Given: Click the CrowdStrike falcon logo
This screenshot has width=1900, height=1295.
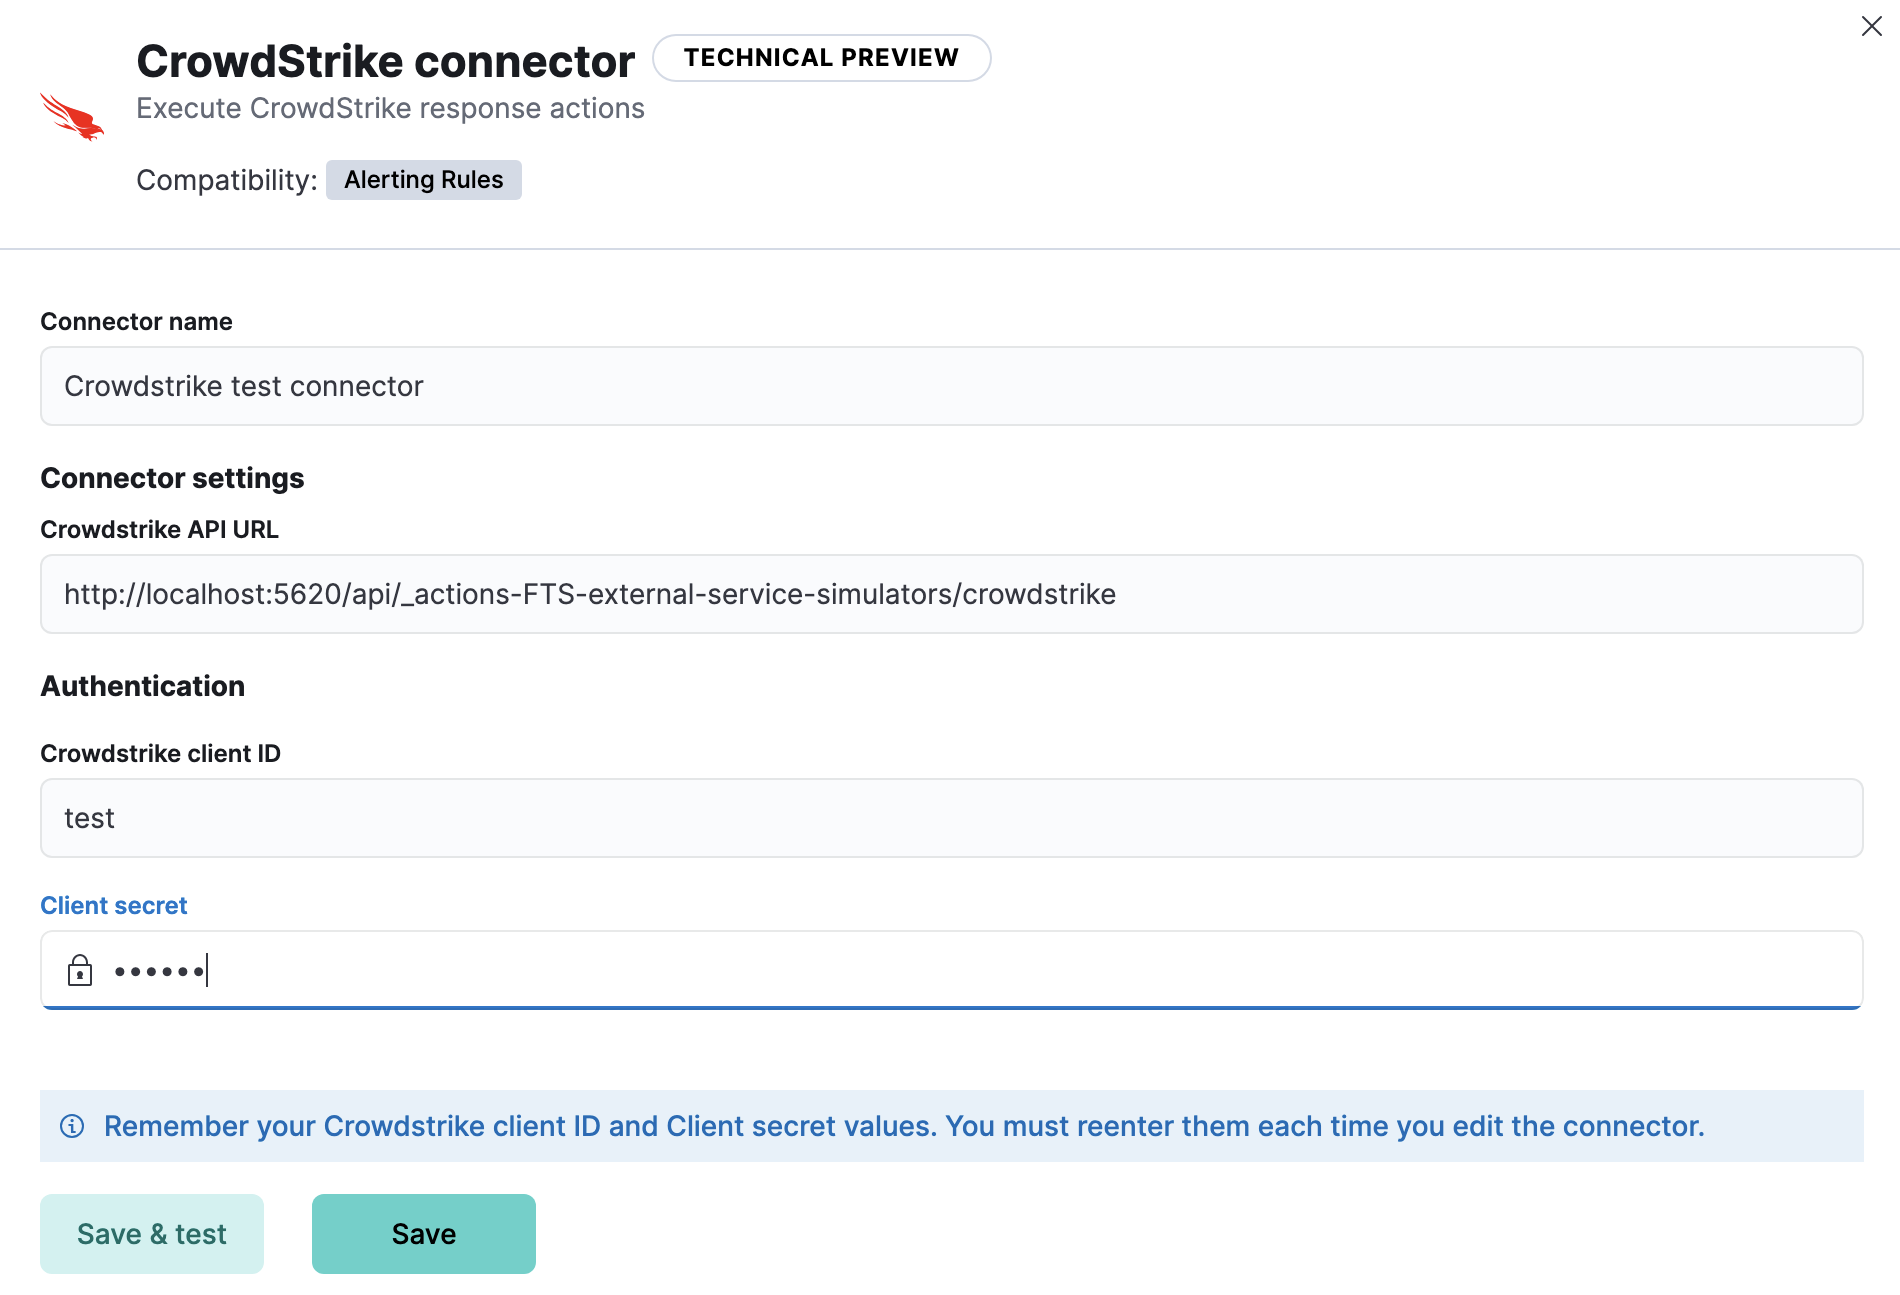Looking at the screenshot, I should (x=71, y=117).
